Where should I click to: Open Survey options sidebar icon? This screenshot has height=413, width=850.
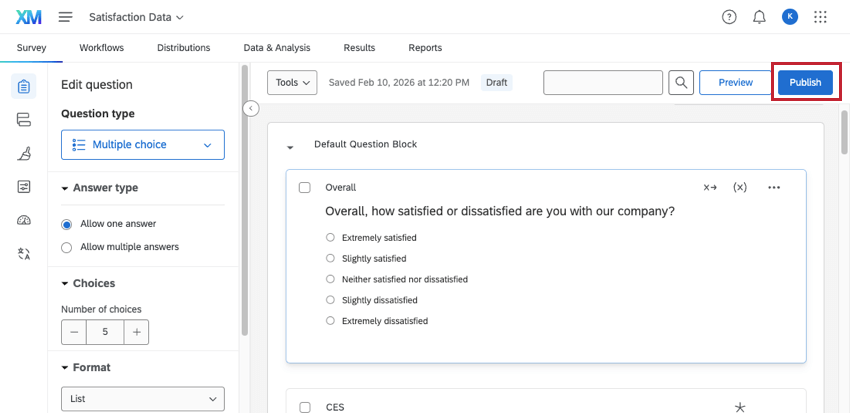click(x=24, y=187)
